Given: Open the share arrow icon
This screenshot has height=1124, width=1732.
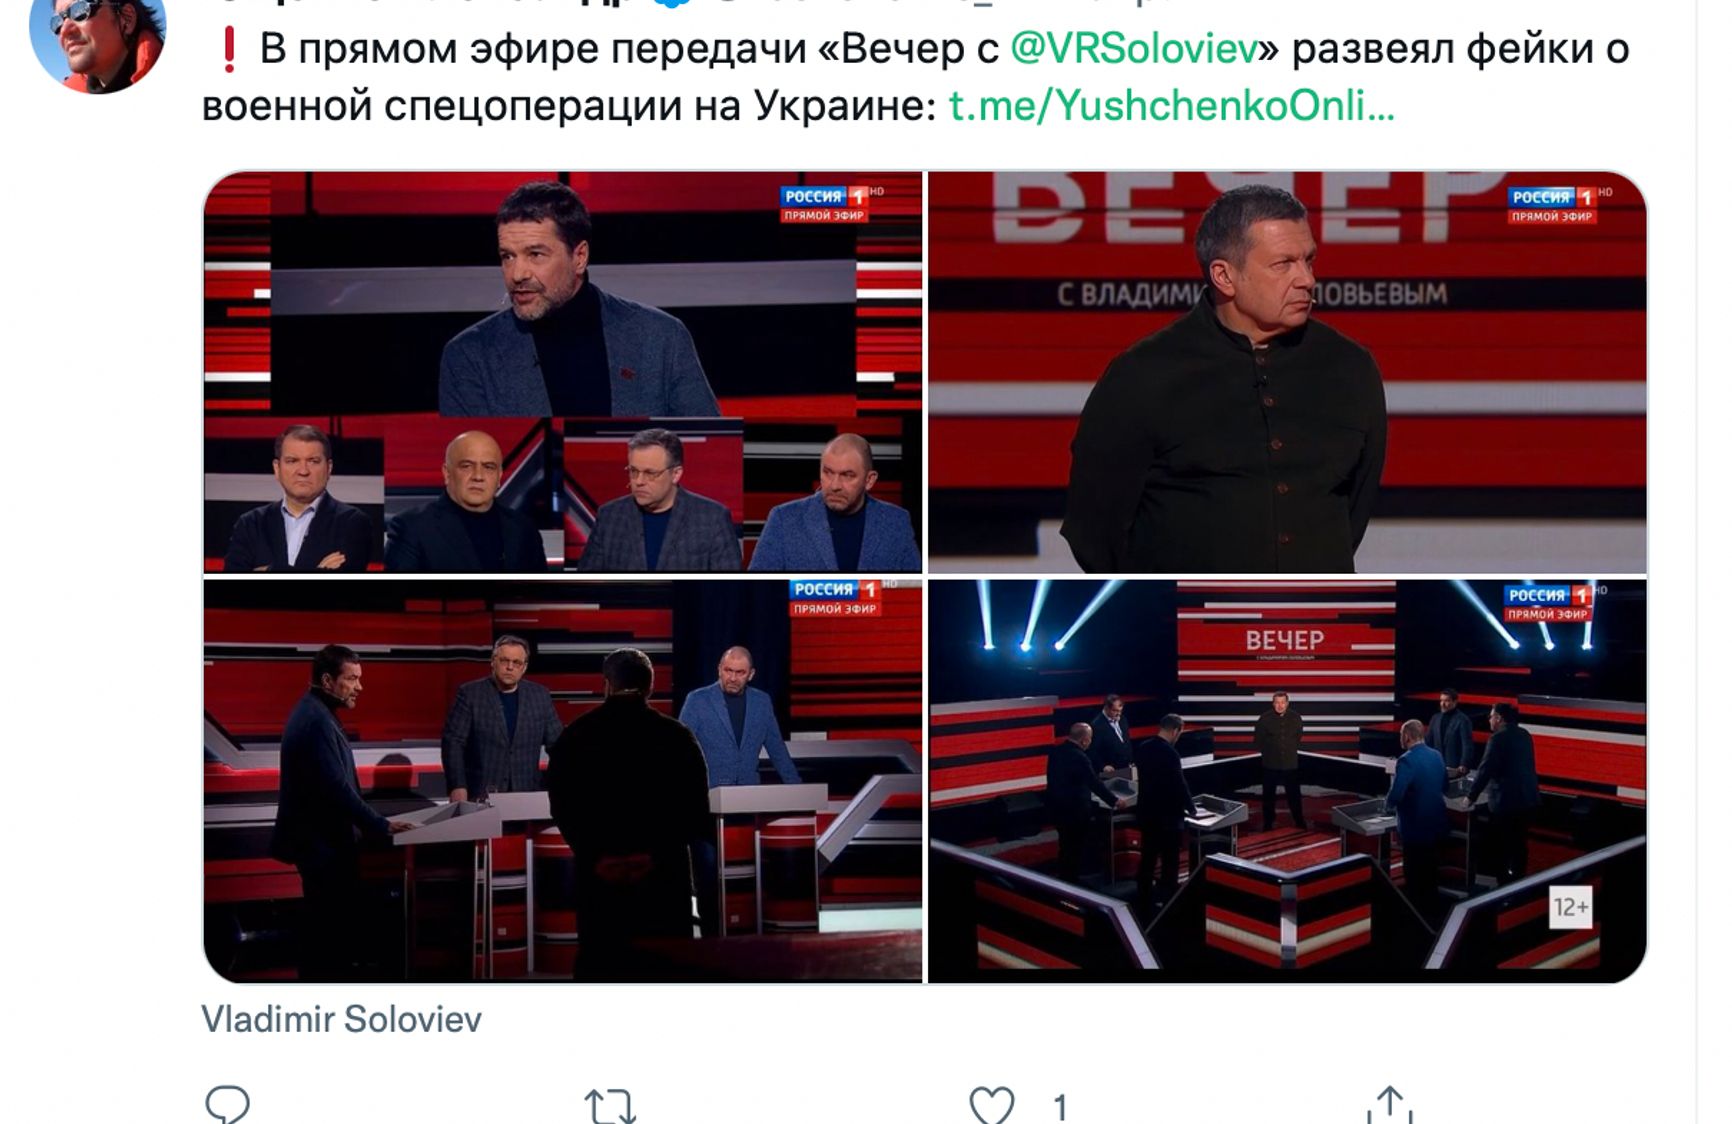Looking at the screenshot, I should click(x=1389, y=1105).
